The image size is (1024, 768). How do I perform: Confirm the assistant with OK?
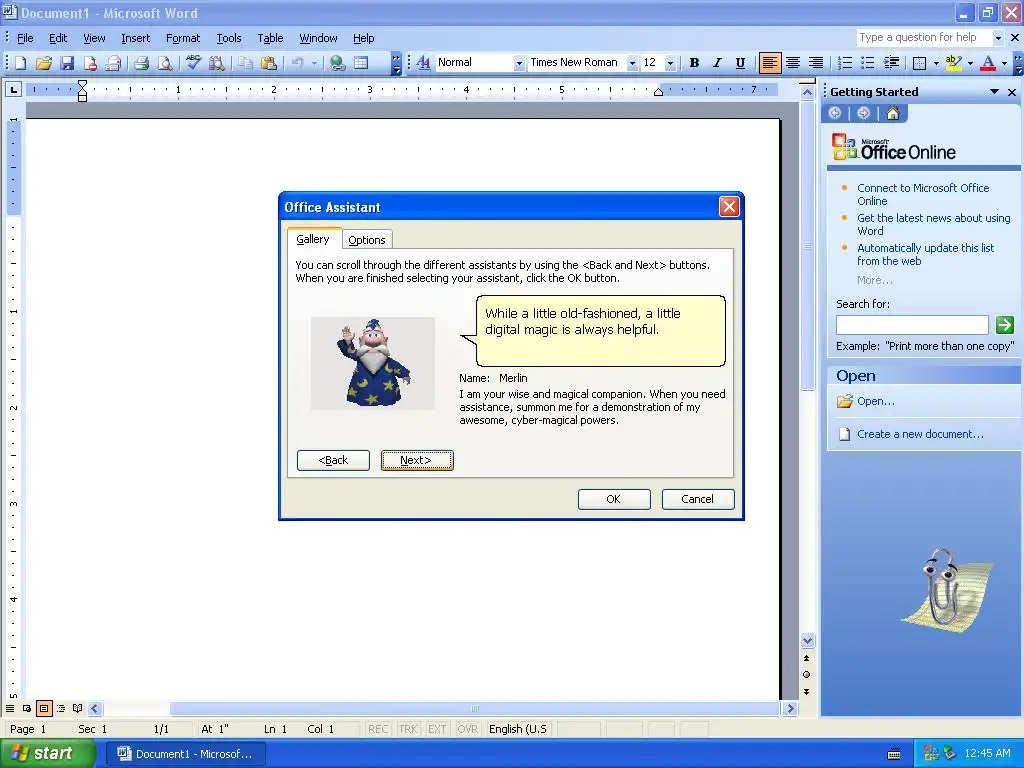click(614, 499)
